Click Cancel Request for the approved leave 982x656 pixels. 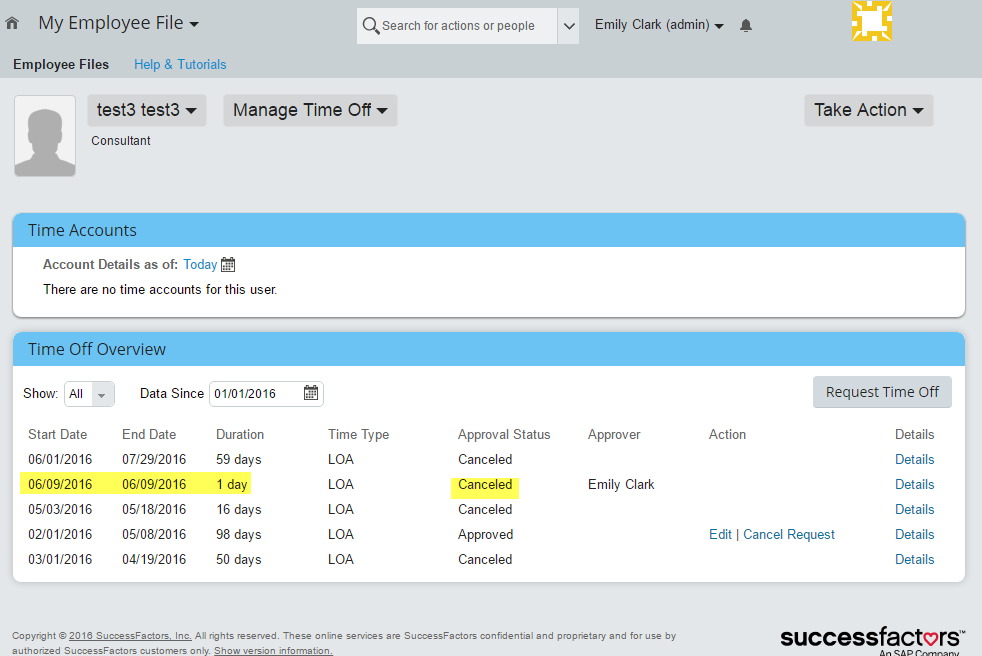pos(788,534)
